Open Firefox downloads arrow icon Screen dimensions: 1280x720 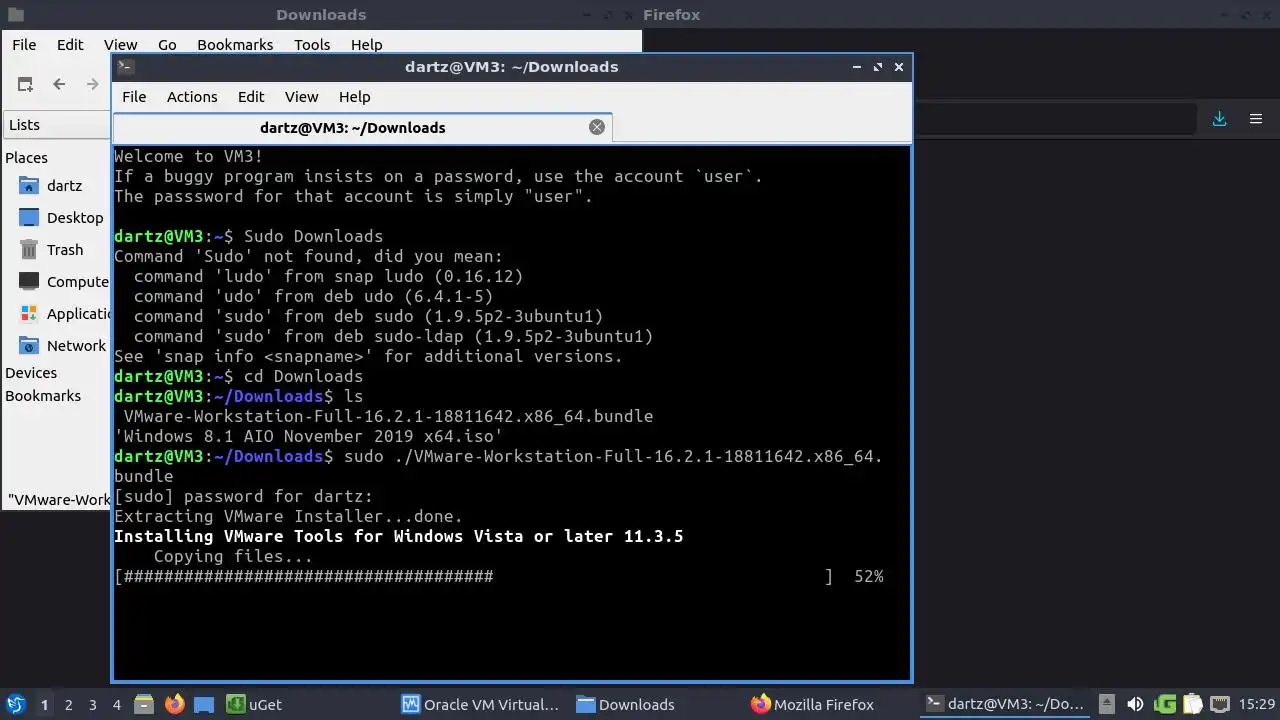tap(1219, 119)
